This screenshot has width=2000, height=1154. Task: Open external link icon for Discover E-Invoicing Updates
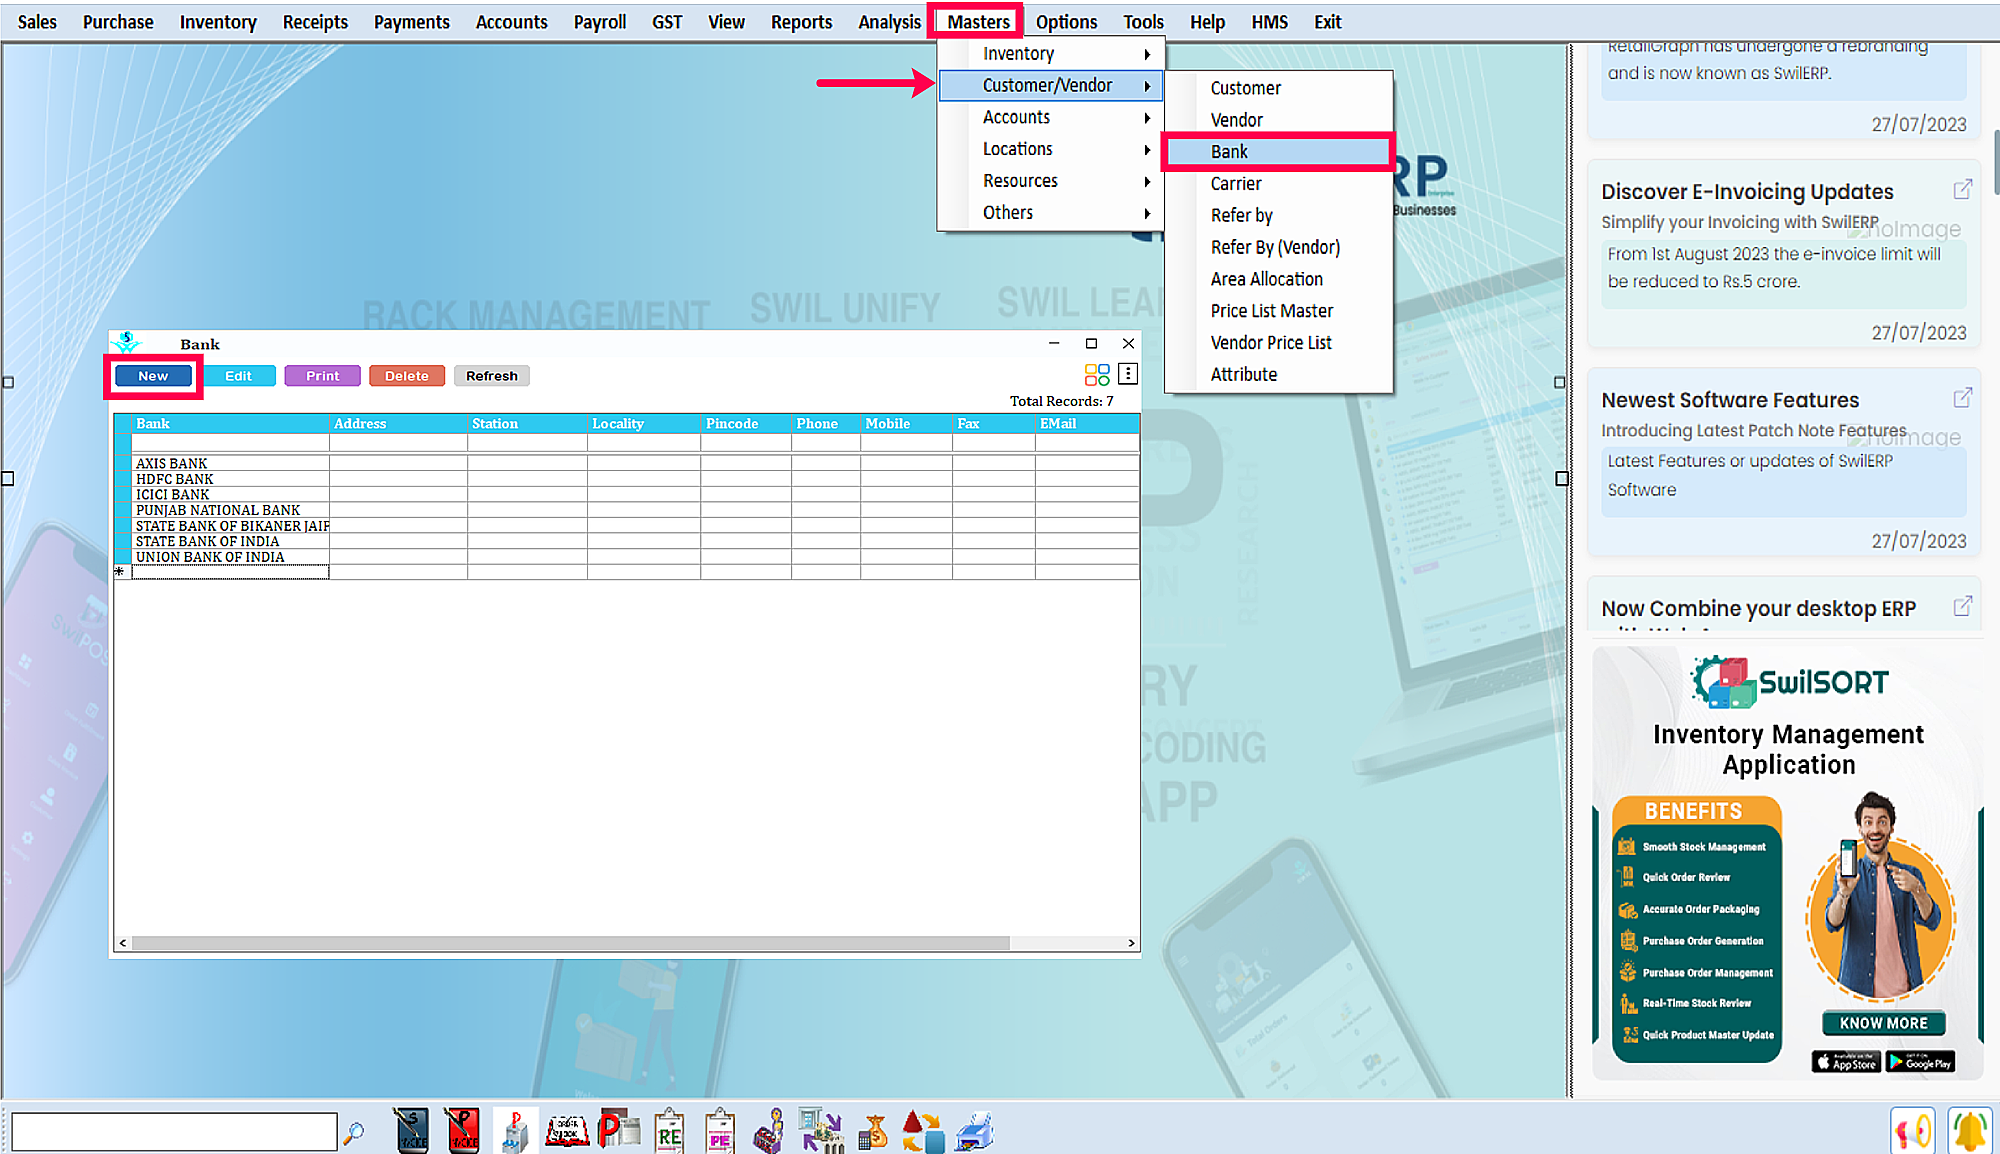1962,189
